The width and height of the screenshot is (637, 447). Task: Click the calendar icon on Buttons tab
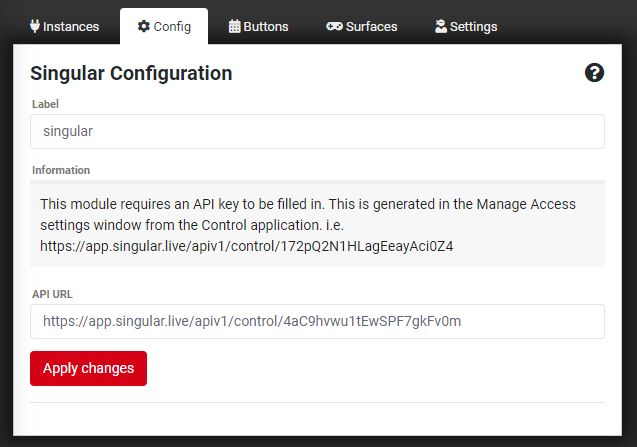(234, 27)
